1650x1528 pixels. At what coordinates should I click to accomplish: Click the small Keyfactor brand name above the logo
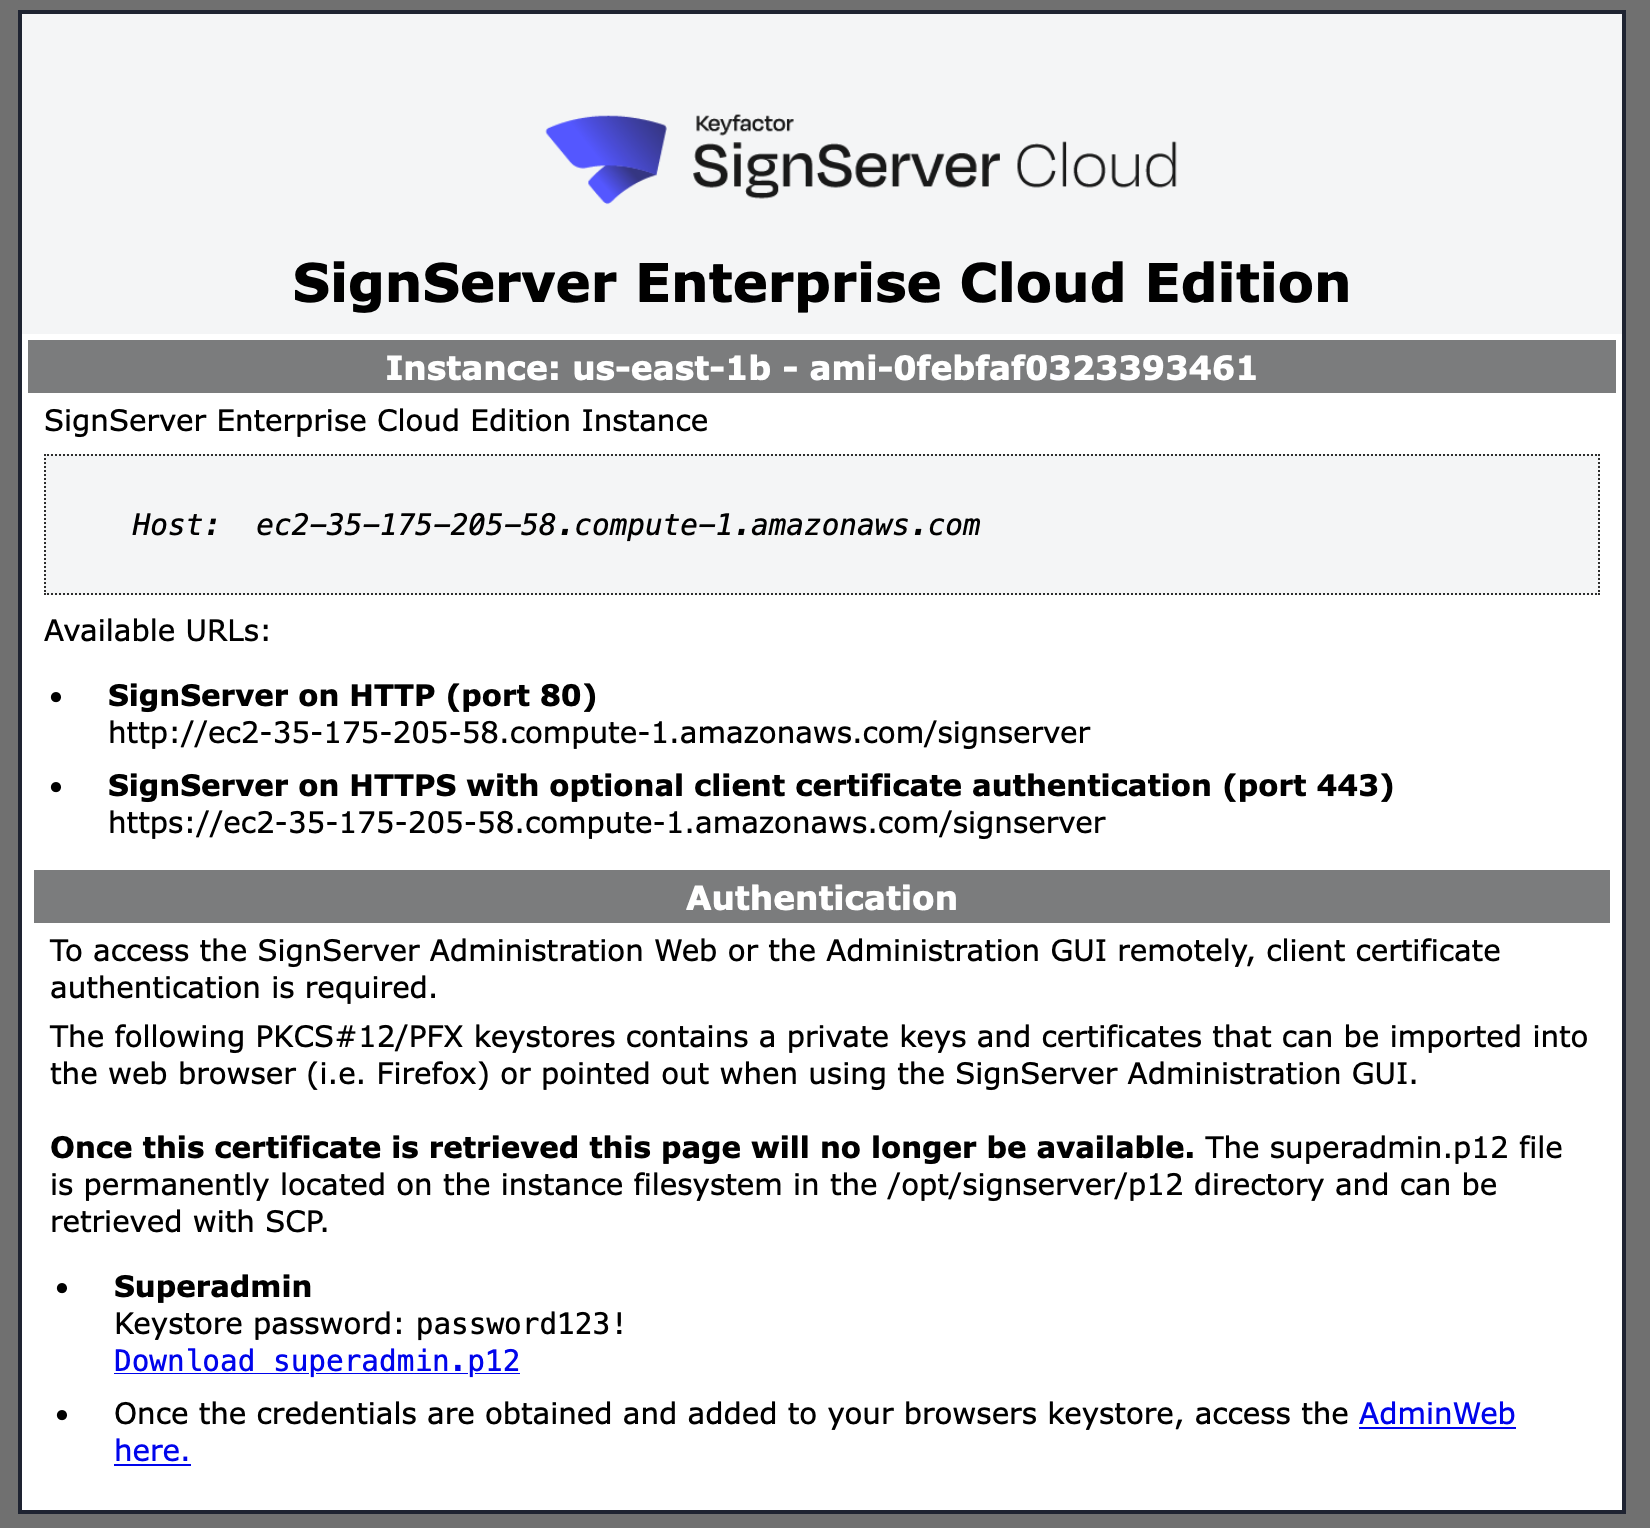tap(743, 124)
